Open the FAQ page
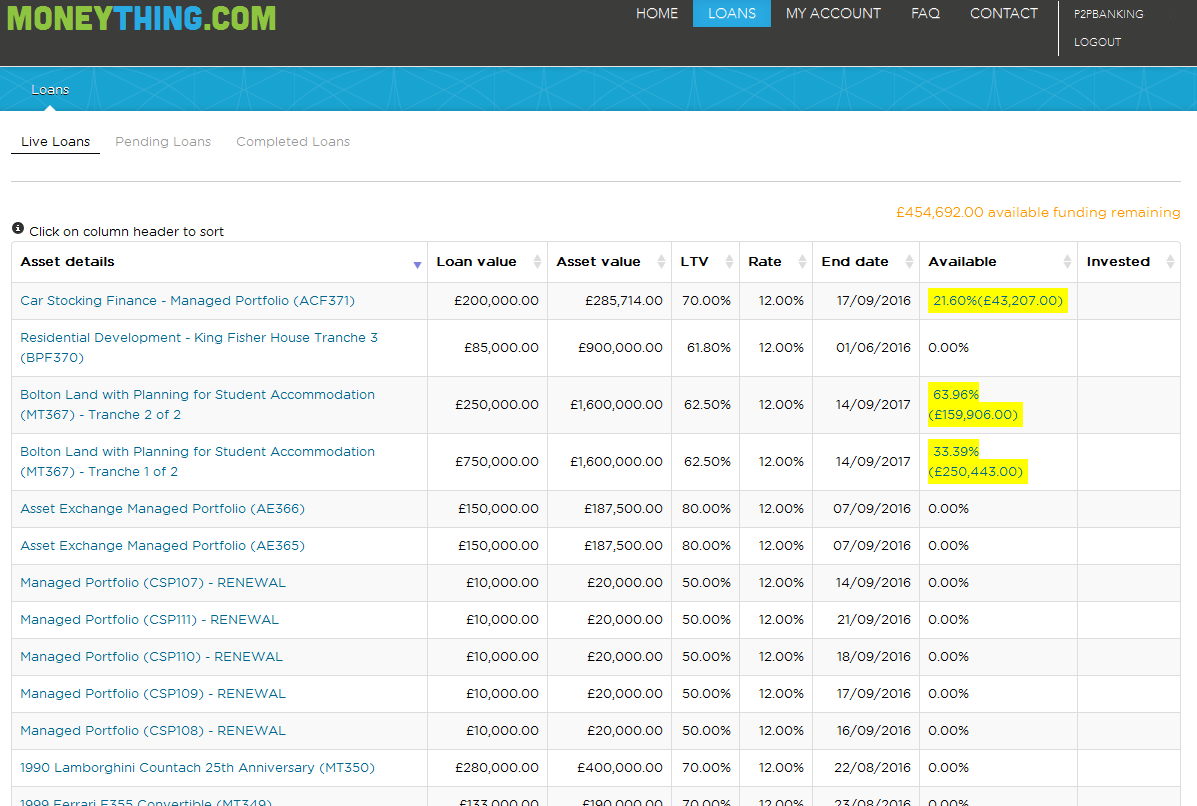The height and width of the screenshot is (806, 1197). tap(925, 14)
